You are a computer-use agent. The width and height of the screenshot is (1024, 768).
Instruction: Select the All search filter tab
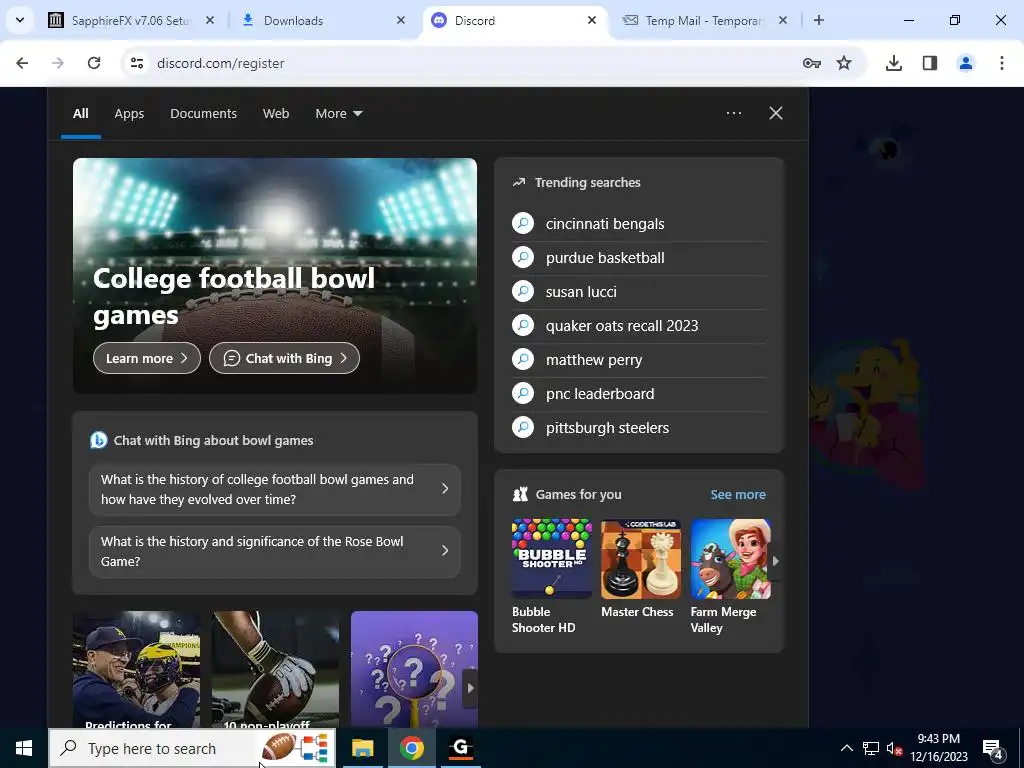pyautogui.click(x=81, y=114)
